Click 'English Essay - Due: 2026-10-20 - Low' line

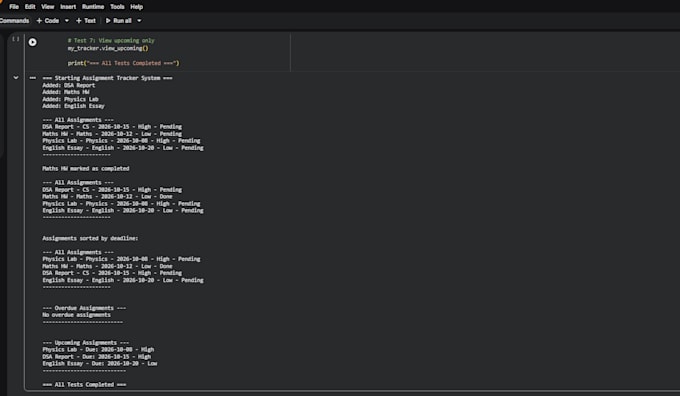99,363
